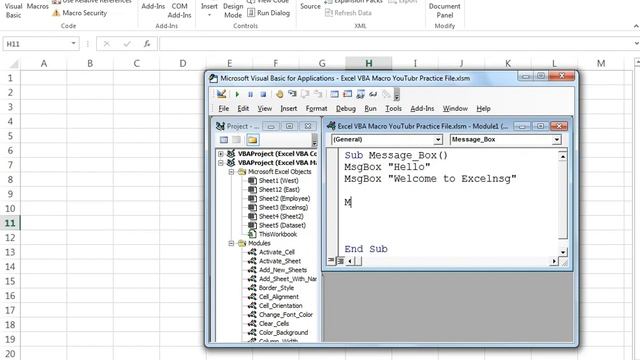Expand the formula bar with its chevron
The width and height of the screenshot is (640, 360).
pyautogui.click(x=636, y=43)
